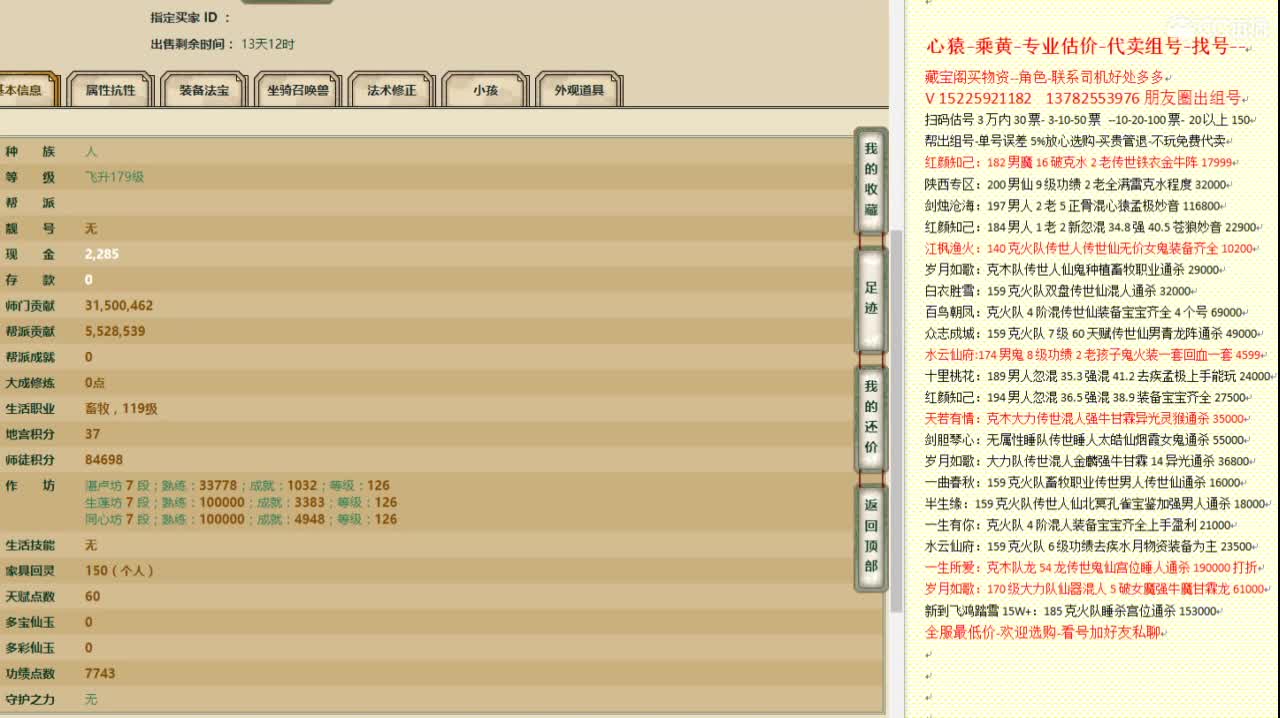Click the 藏宝阁买物资 line in document
Screen dimensions: 1280x718
pos(1046,77)
